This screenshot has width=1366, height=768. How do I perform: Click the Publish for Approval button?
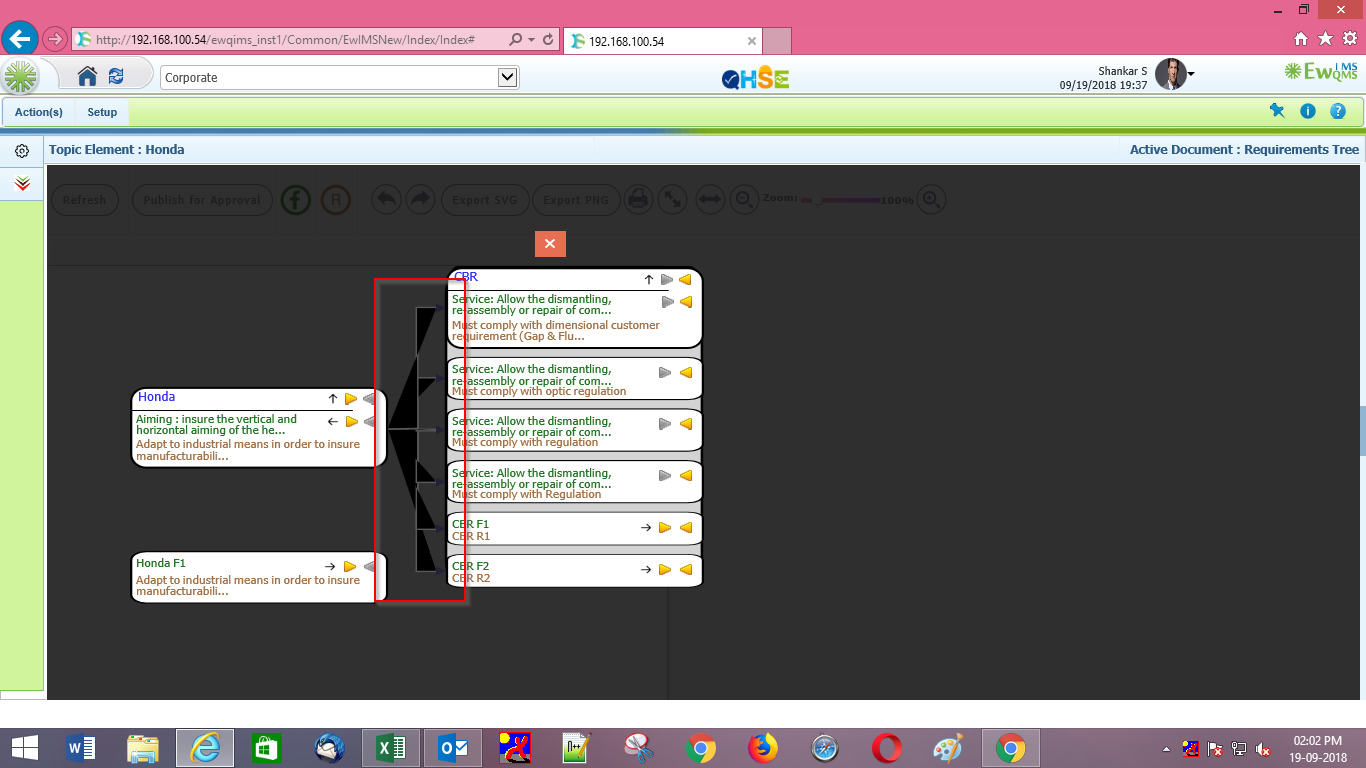click(202, 200)
